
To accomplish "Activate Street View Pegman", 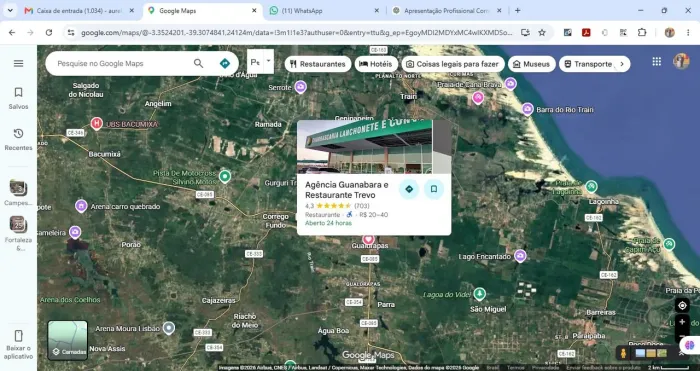I will pos(623,353).
